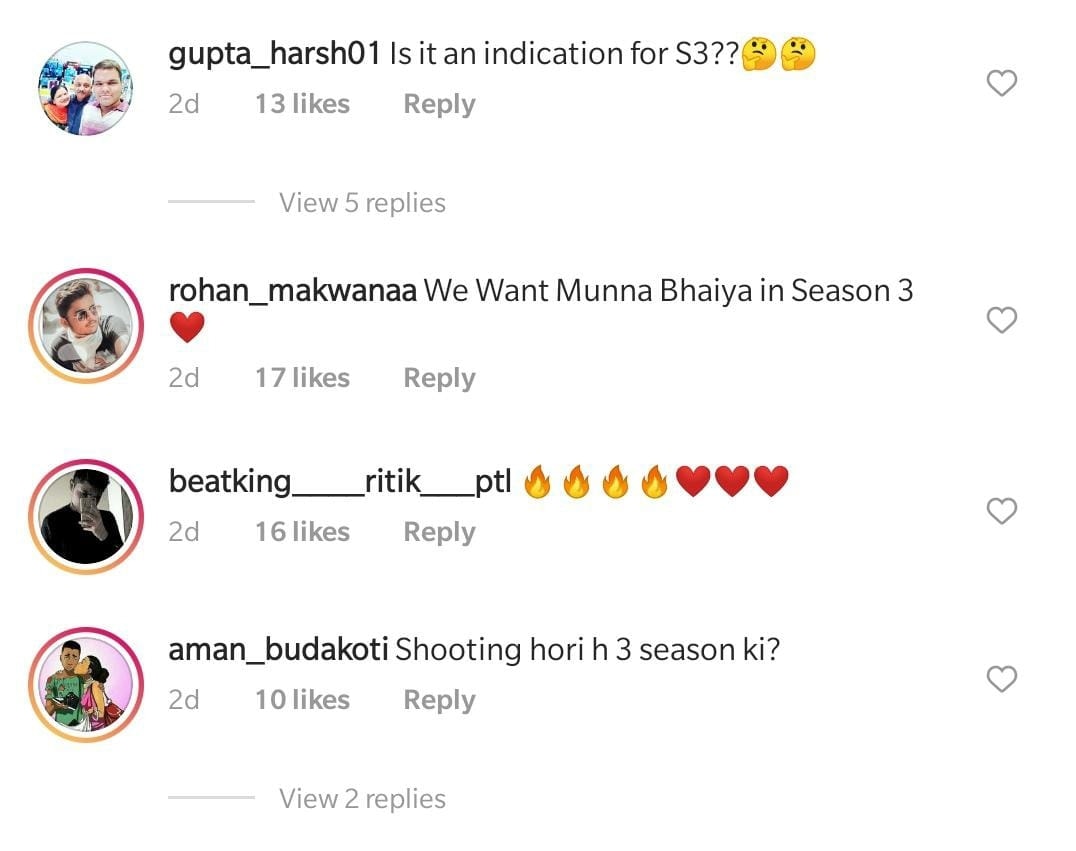
Task: Open aman_budakoti username link
Action: (279, 649)
